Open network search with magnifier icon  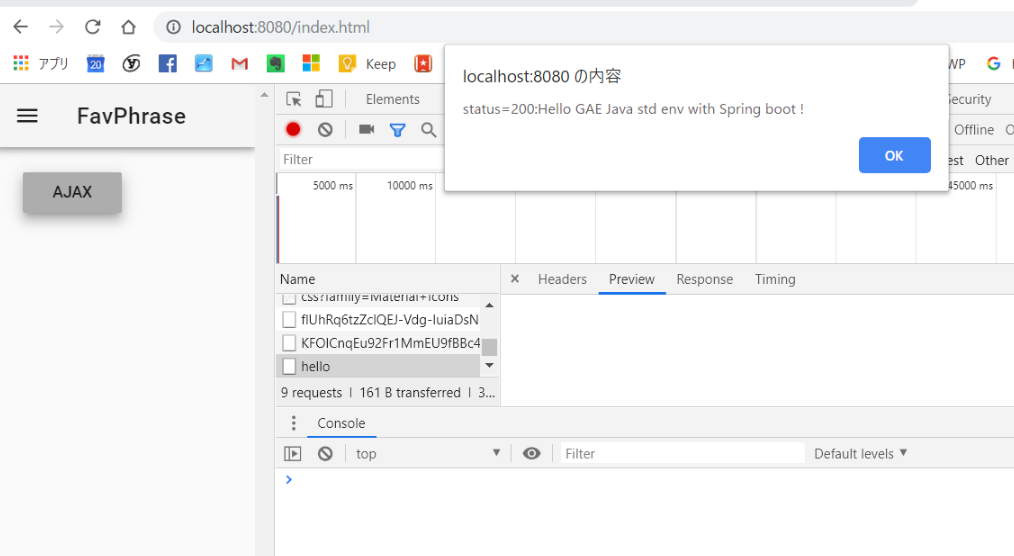[428, 129]
